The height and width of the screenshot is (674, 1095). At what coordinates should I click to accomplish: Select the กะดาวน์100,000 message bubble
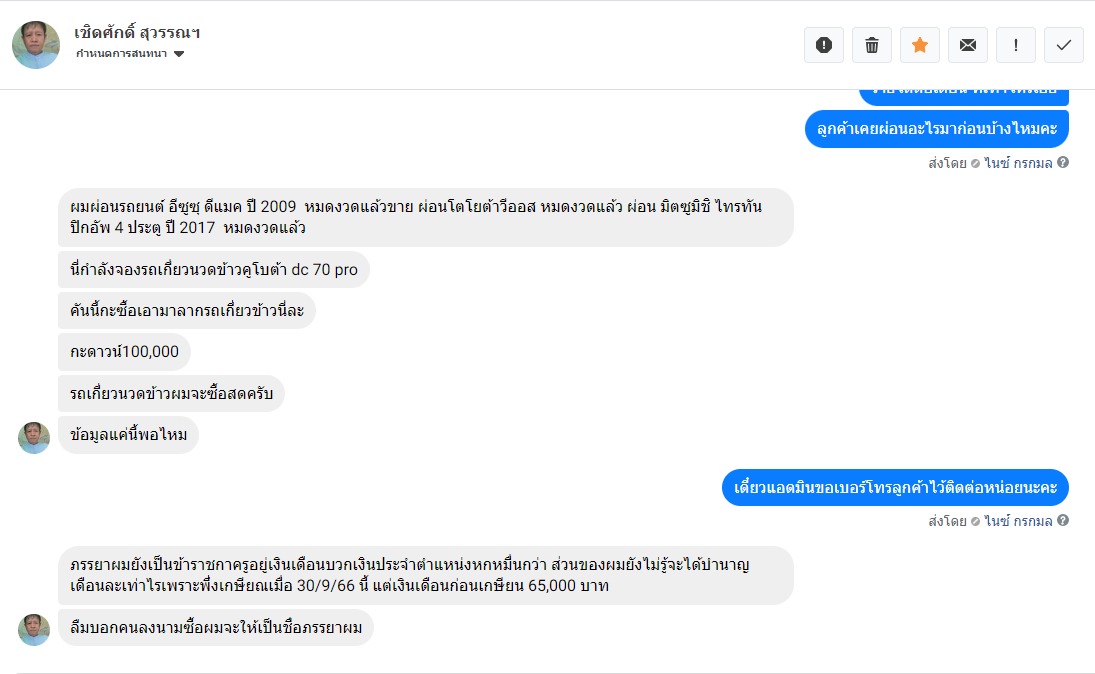(x=124, y=352)
